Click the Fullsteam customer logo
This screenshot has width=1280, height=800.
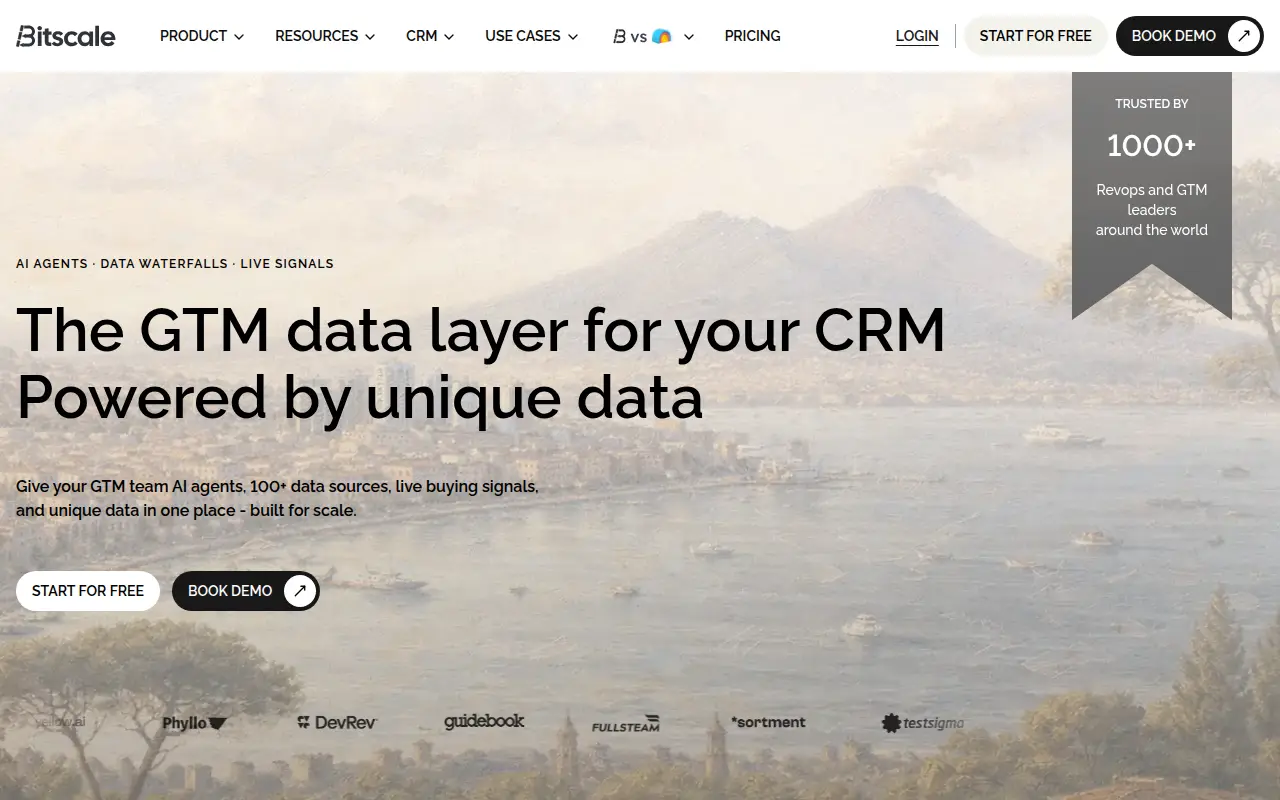click(x=626, y=724)
